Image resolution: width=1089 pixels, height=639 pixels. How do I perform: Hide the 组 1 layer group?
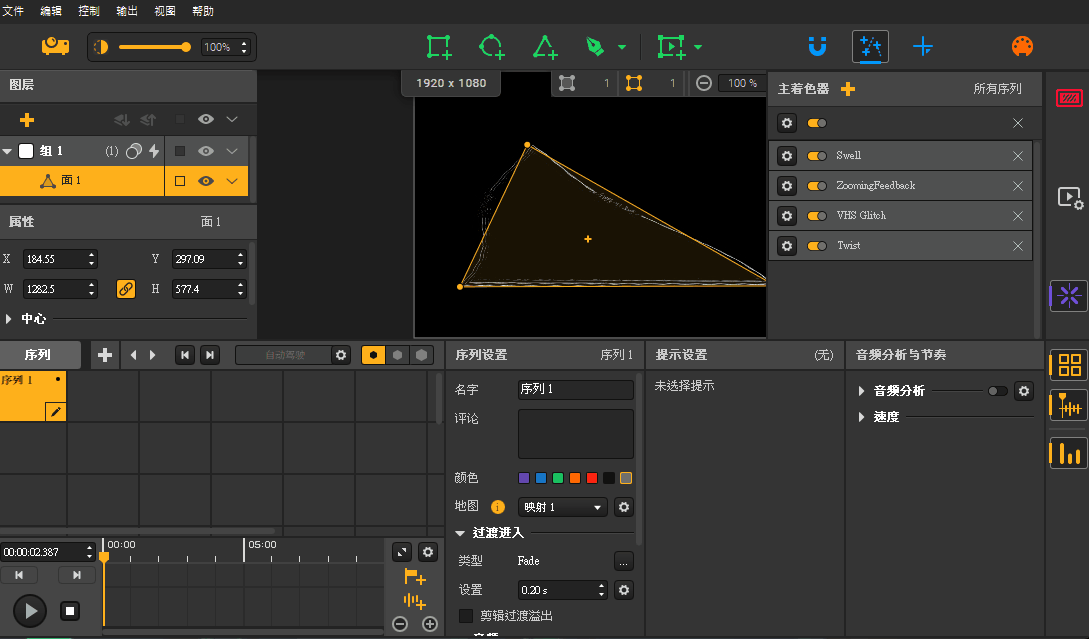pos(206,151)
